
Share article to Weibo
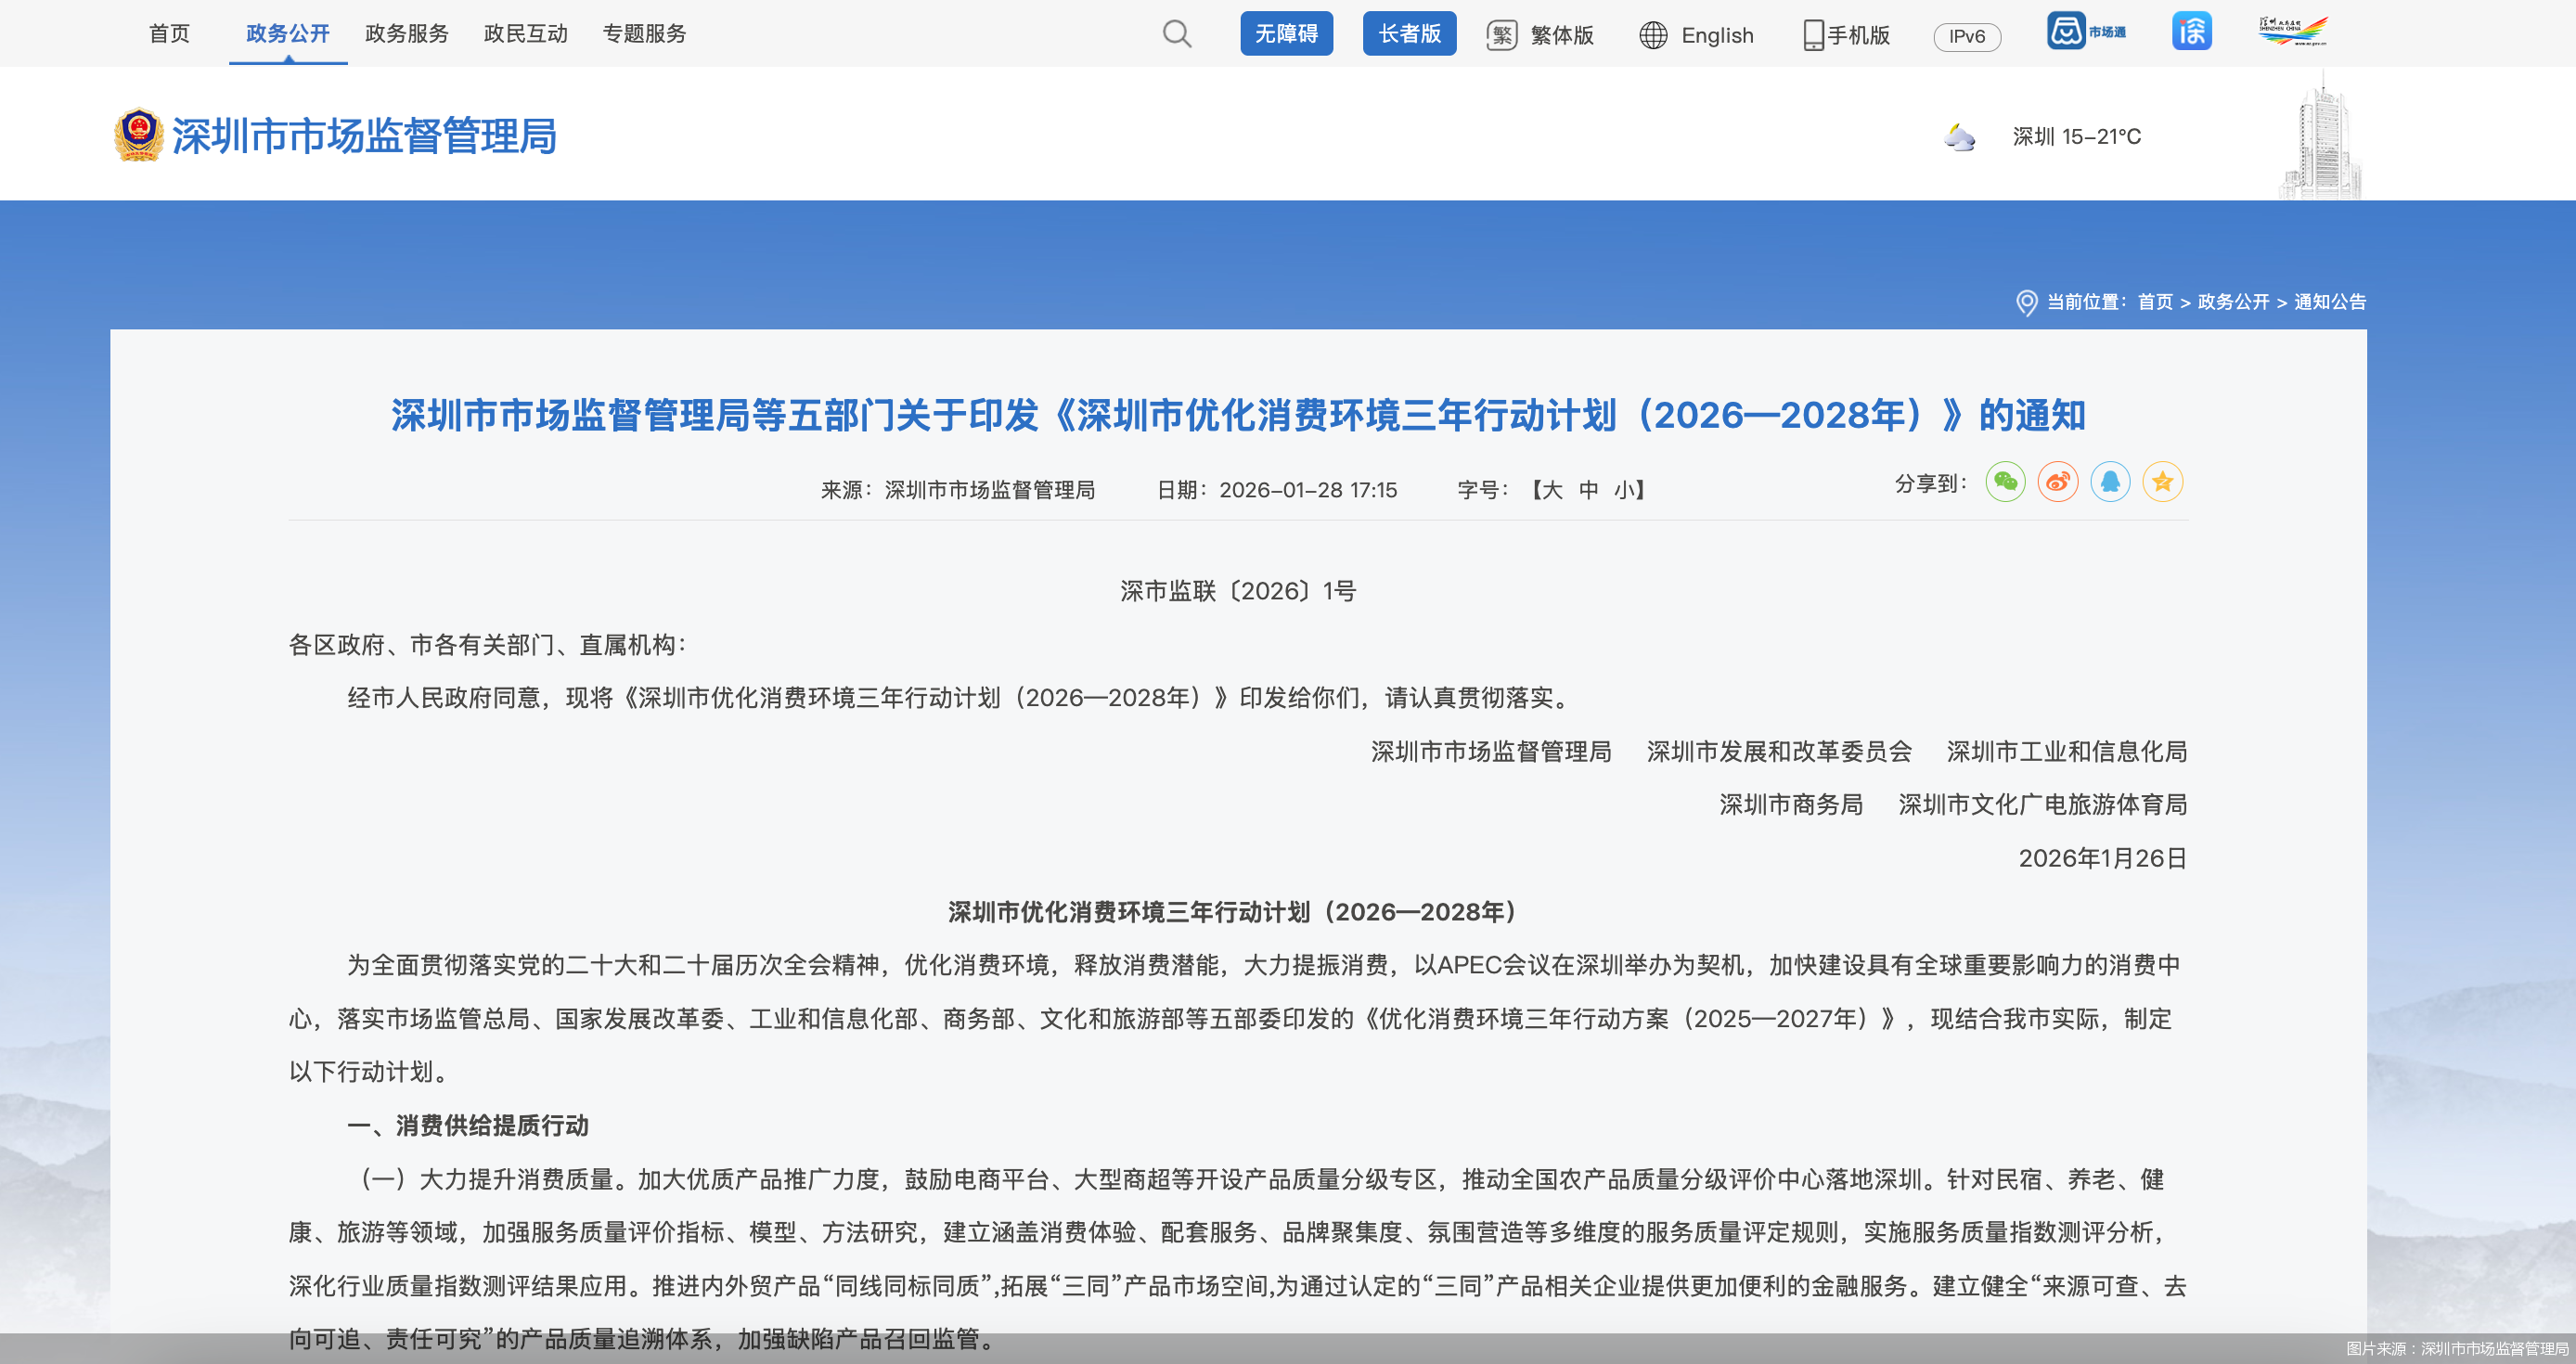pos(2057,482)
